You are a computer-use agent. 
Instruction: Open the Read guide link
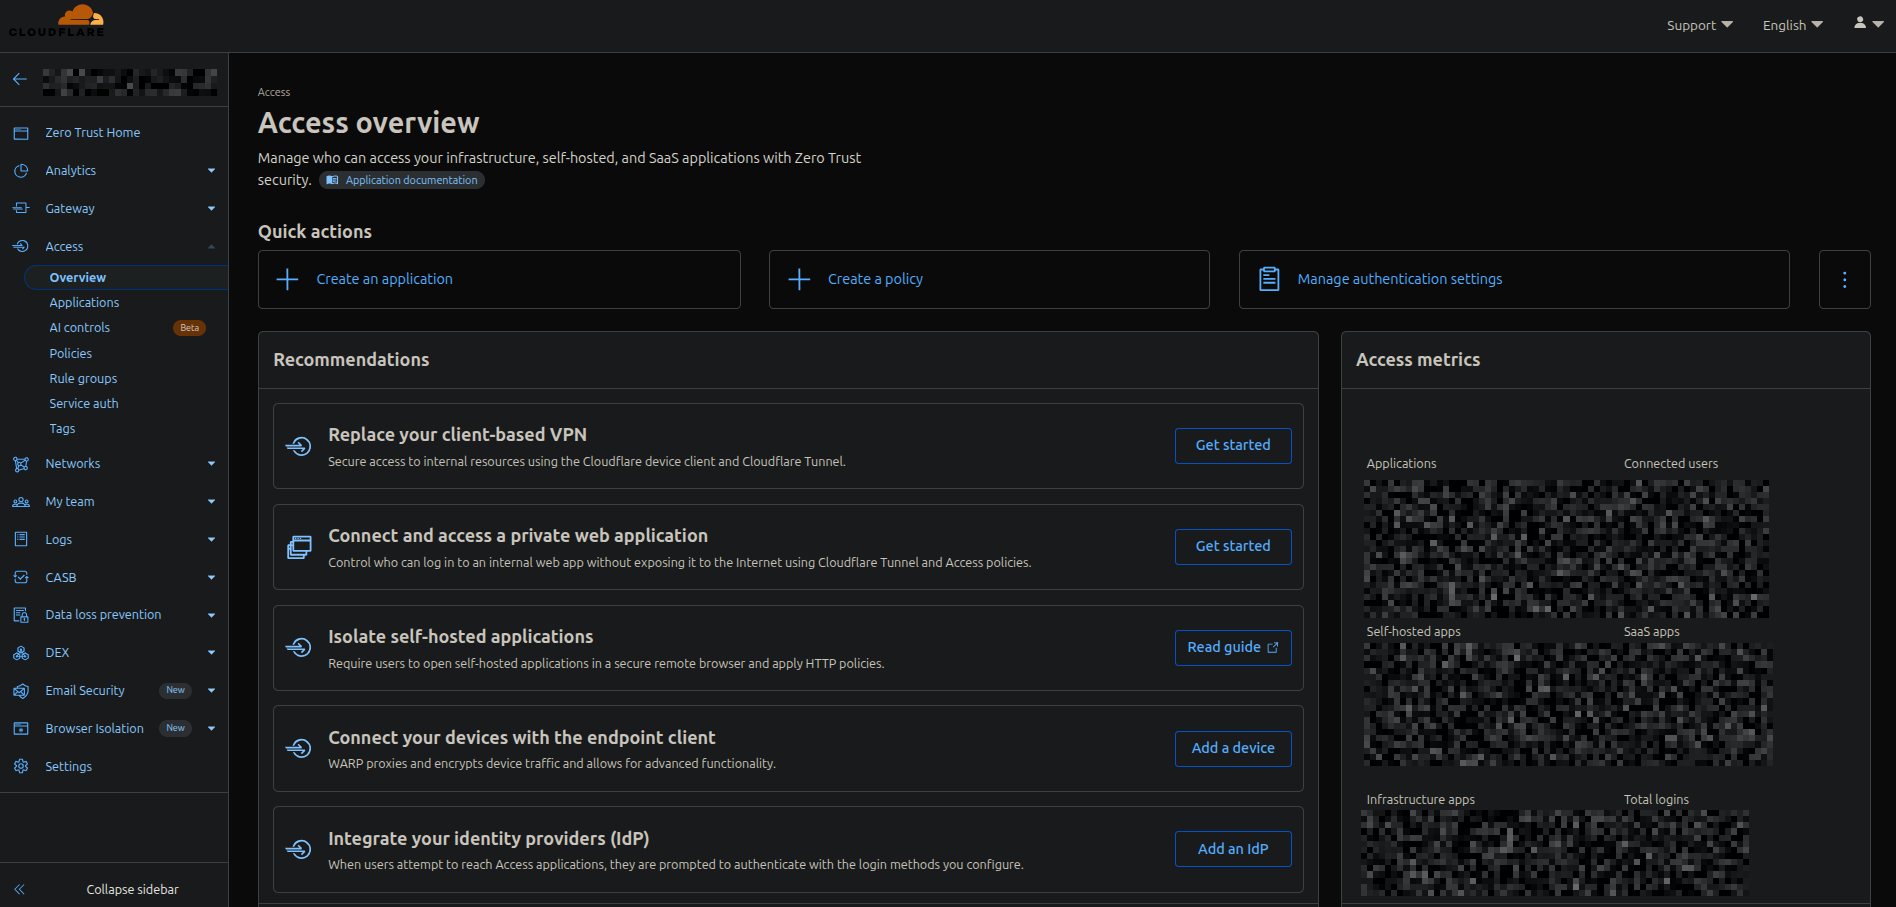(1233, 648)
